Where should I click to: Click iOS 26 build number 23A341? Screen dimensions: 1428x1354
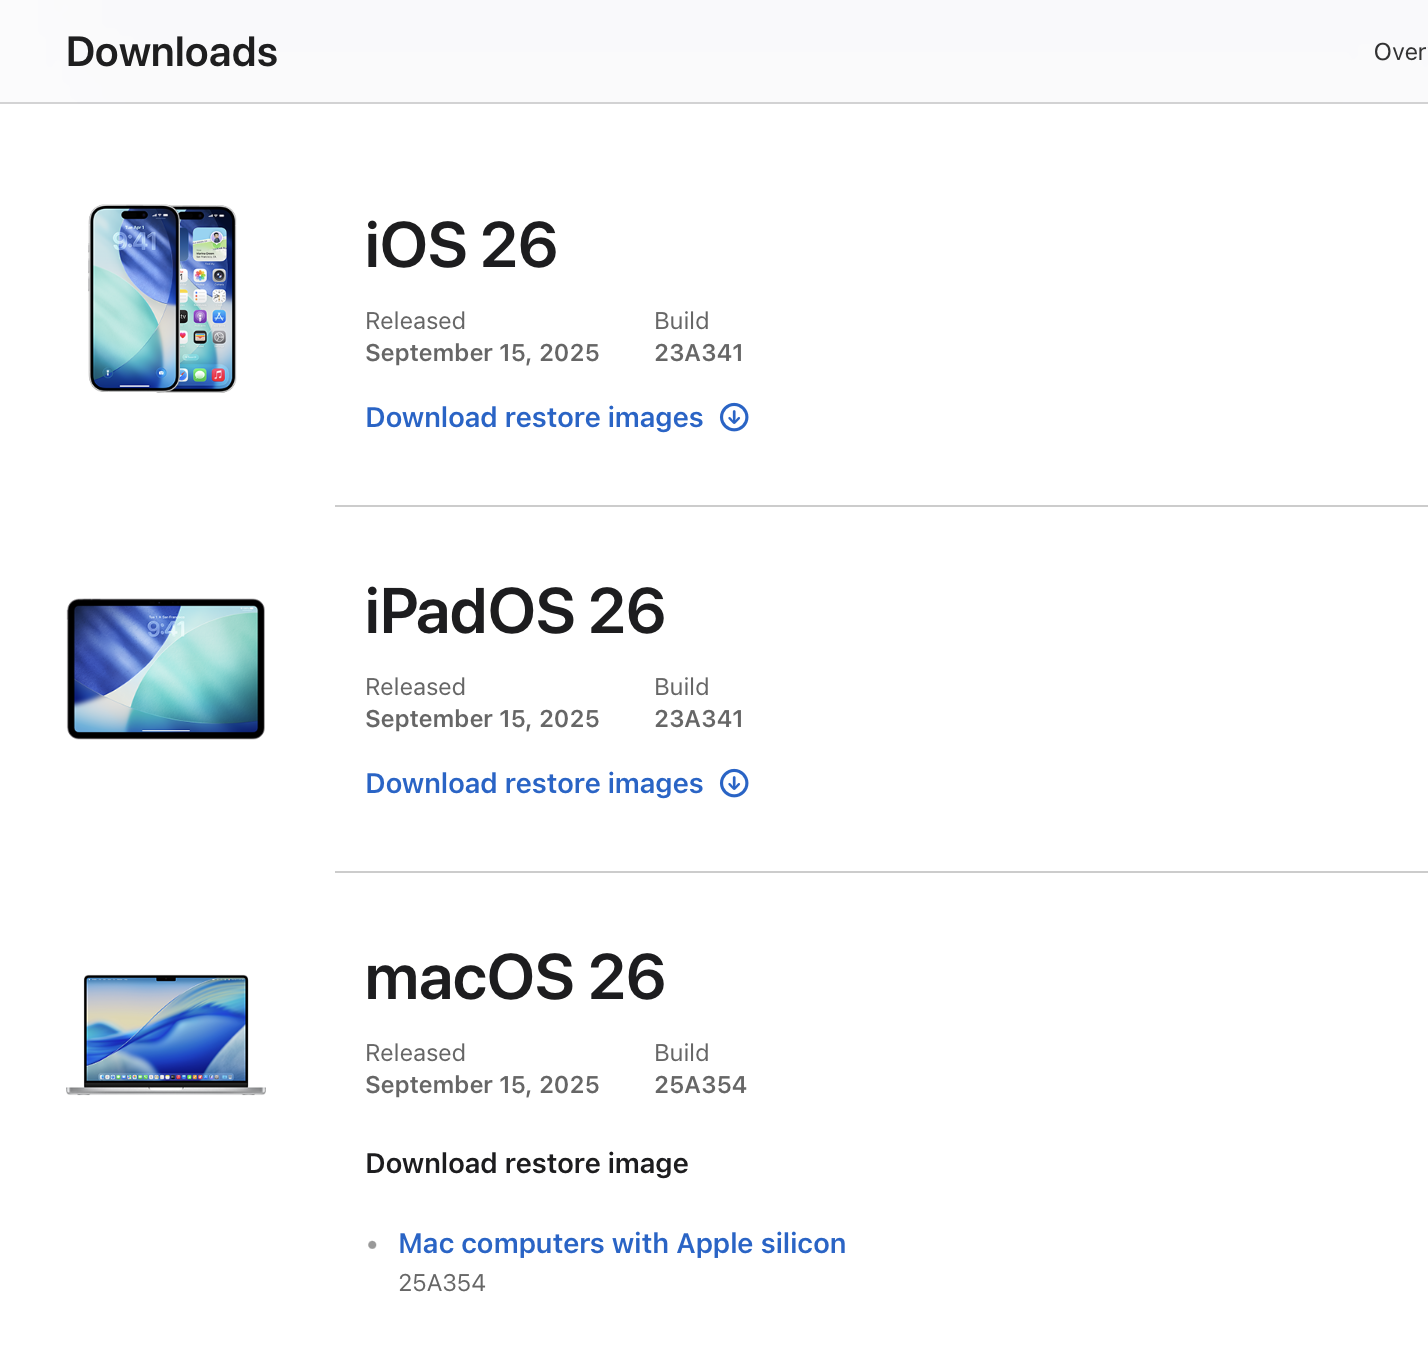click(x=699, y=353)
